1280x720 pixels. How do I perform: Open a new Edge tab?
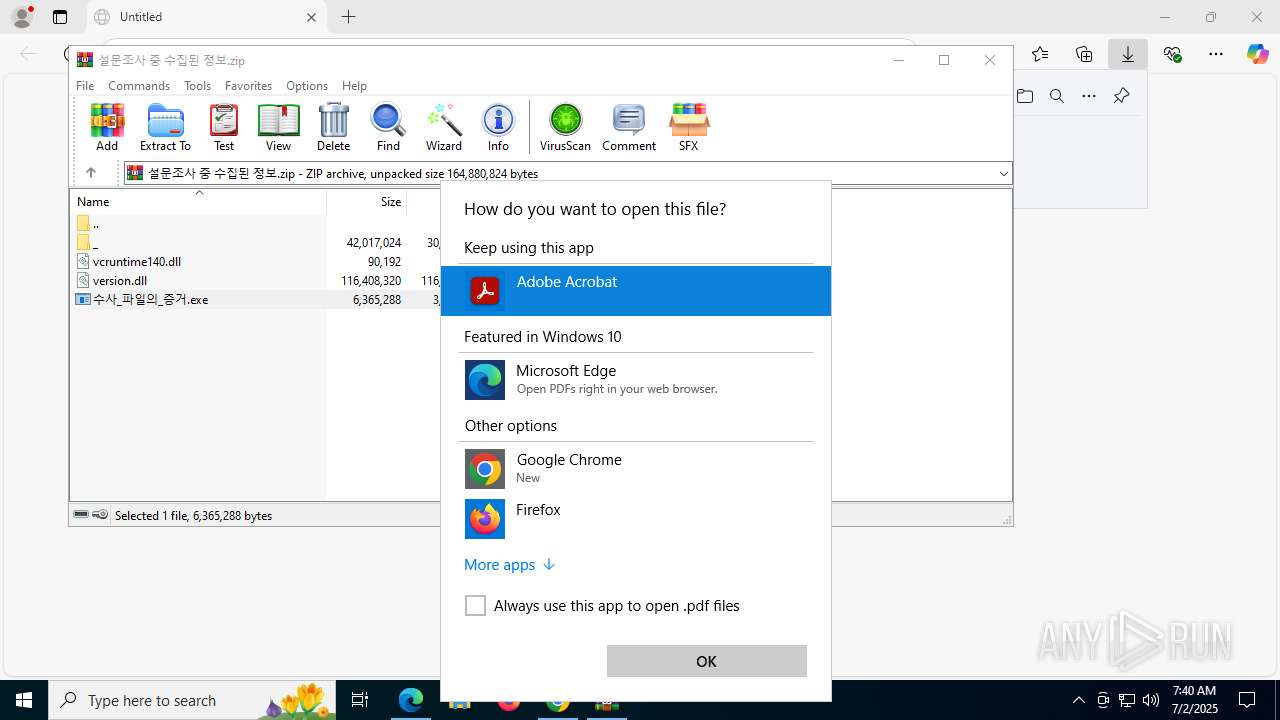tap(348, 17)
